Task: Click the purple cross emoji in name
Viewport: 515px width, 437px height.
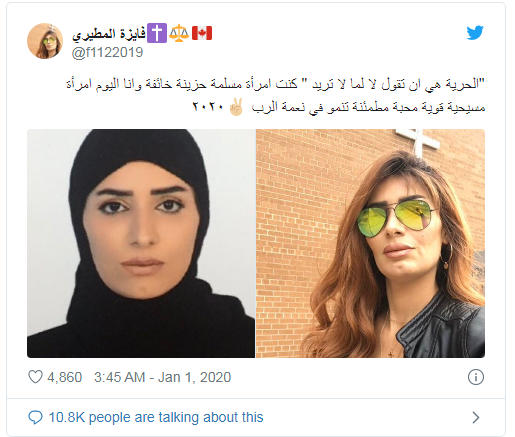Action: pos(157,33)
